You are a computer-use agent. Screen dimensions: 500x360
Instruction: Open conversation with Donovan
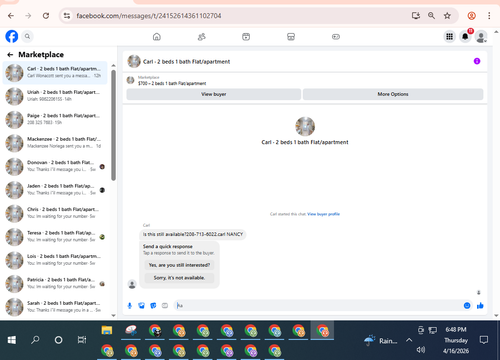pos(55,166)
